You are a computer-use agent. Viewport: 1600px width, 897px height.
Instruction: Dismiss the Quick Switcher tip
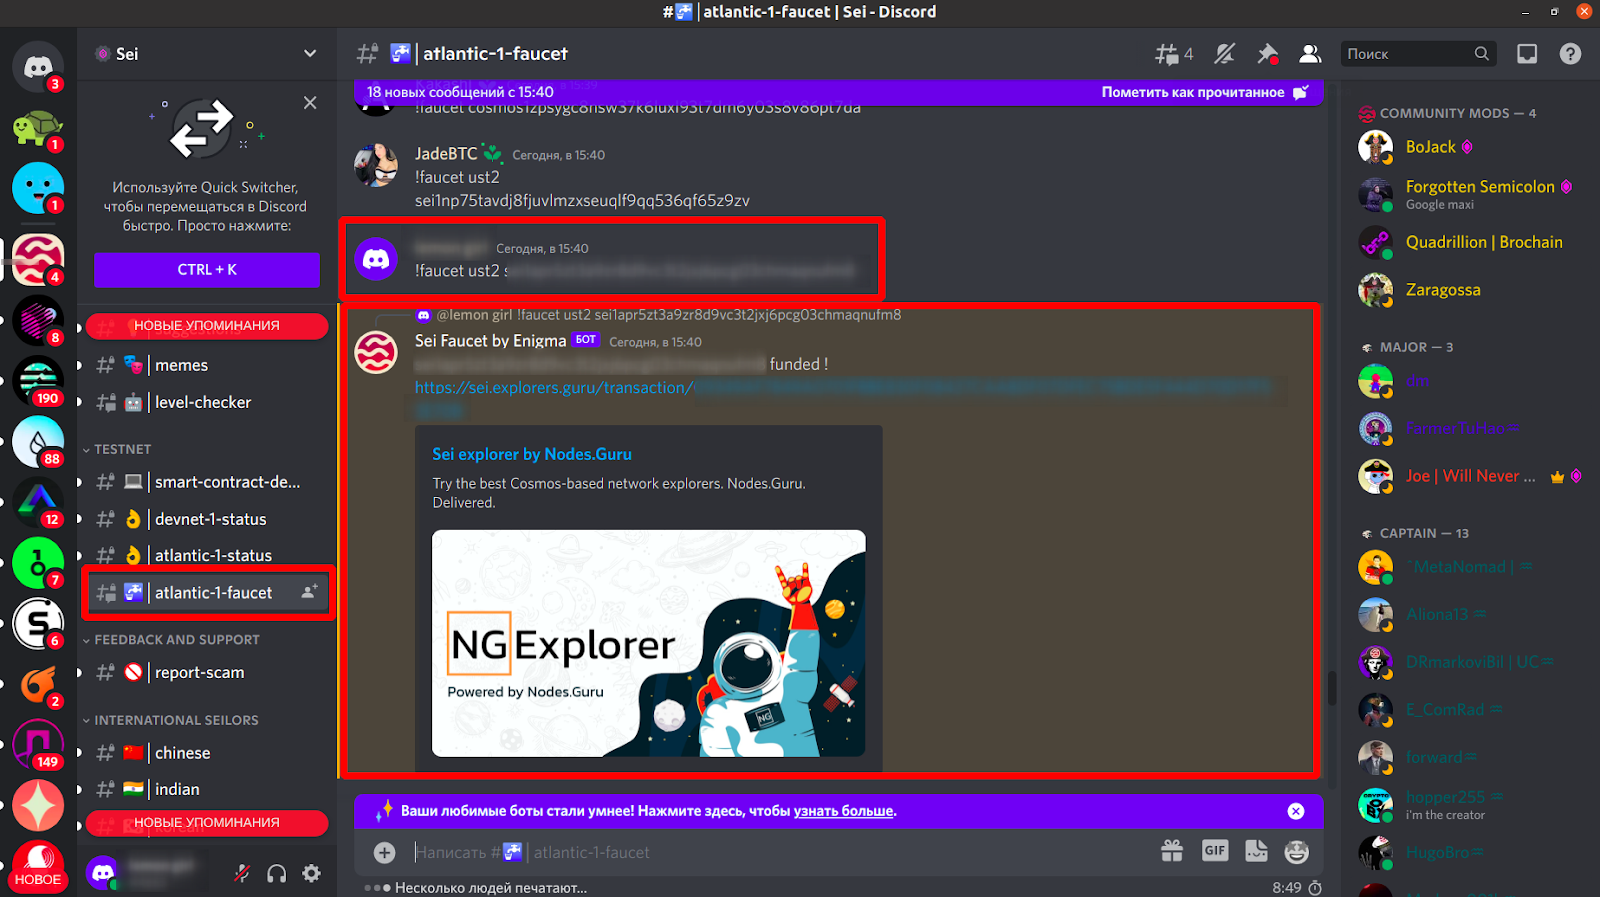310,102
